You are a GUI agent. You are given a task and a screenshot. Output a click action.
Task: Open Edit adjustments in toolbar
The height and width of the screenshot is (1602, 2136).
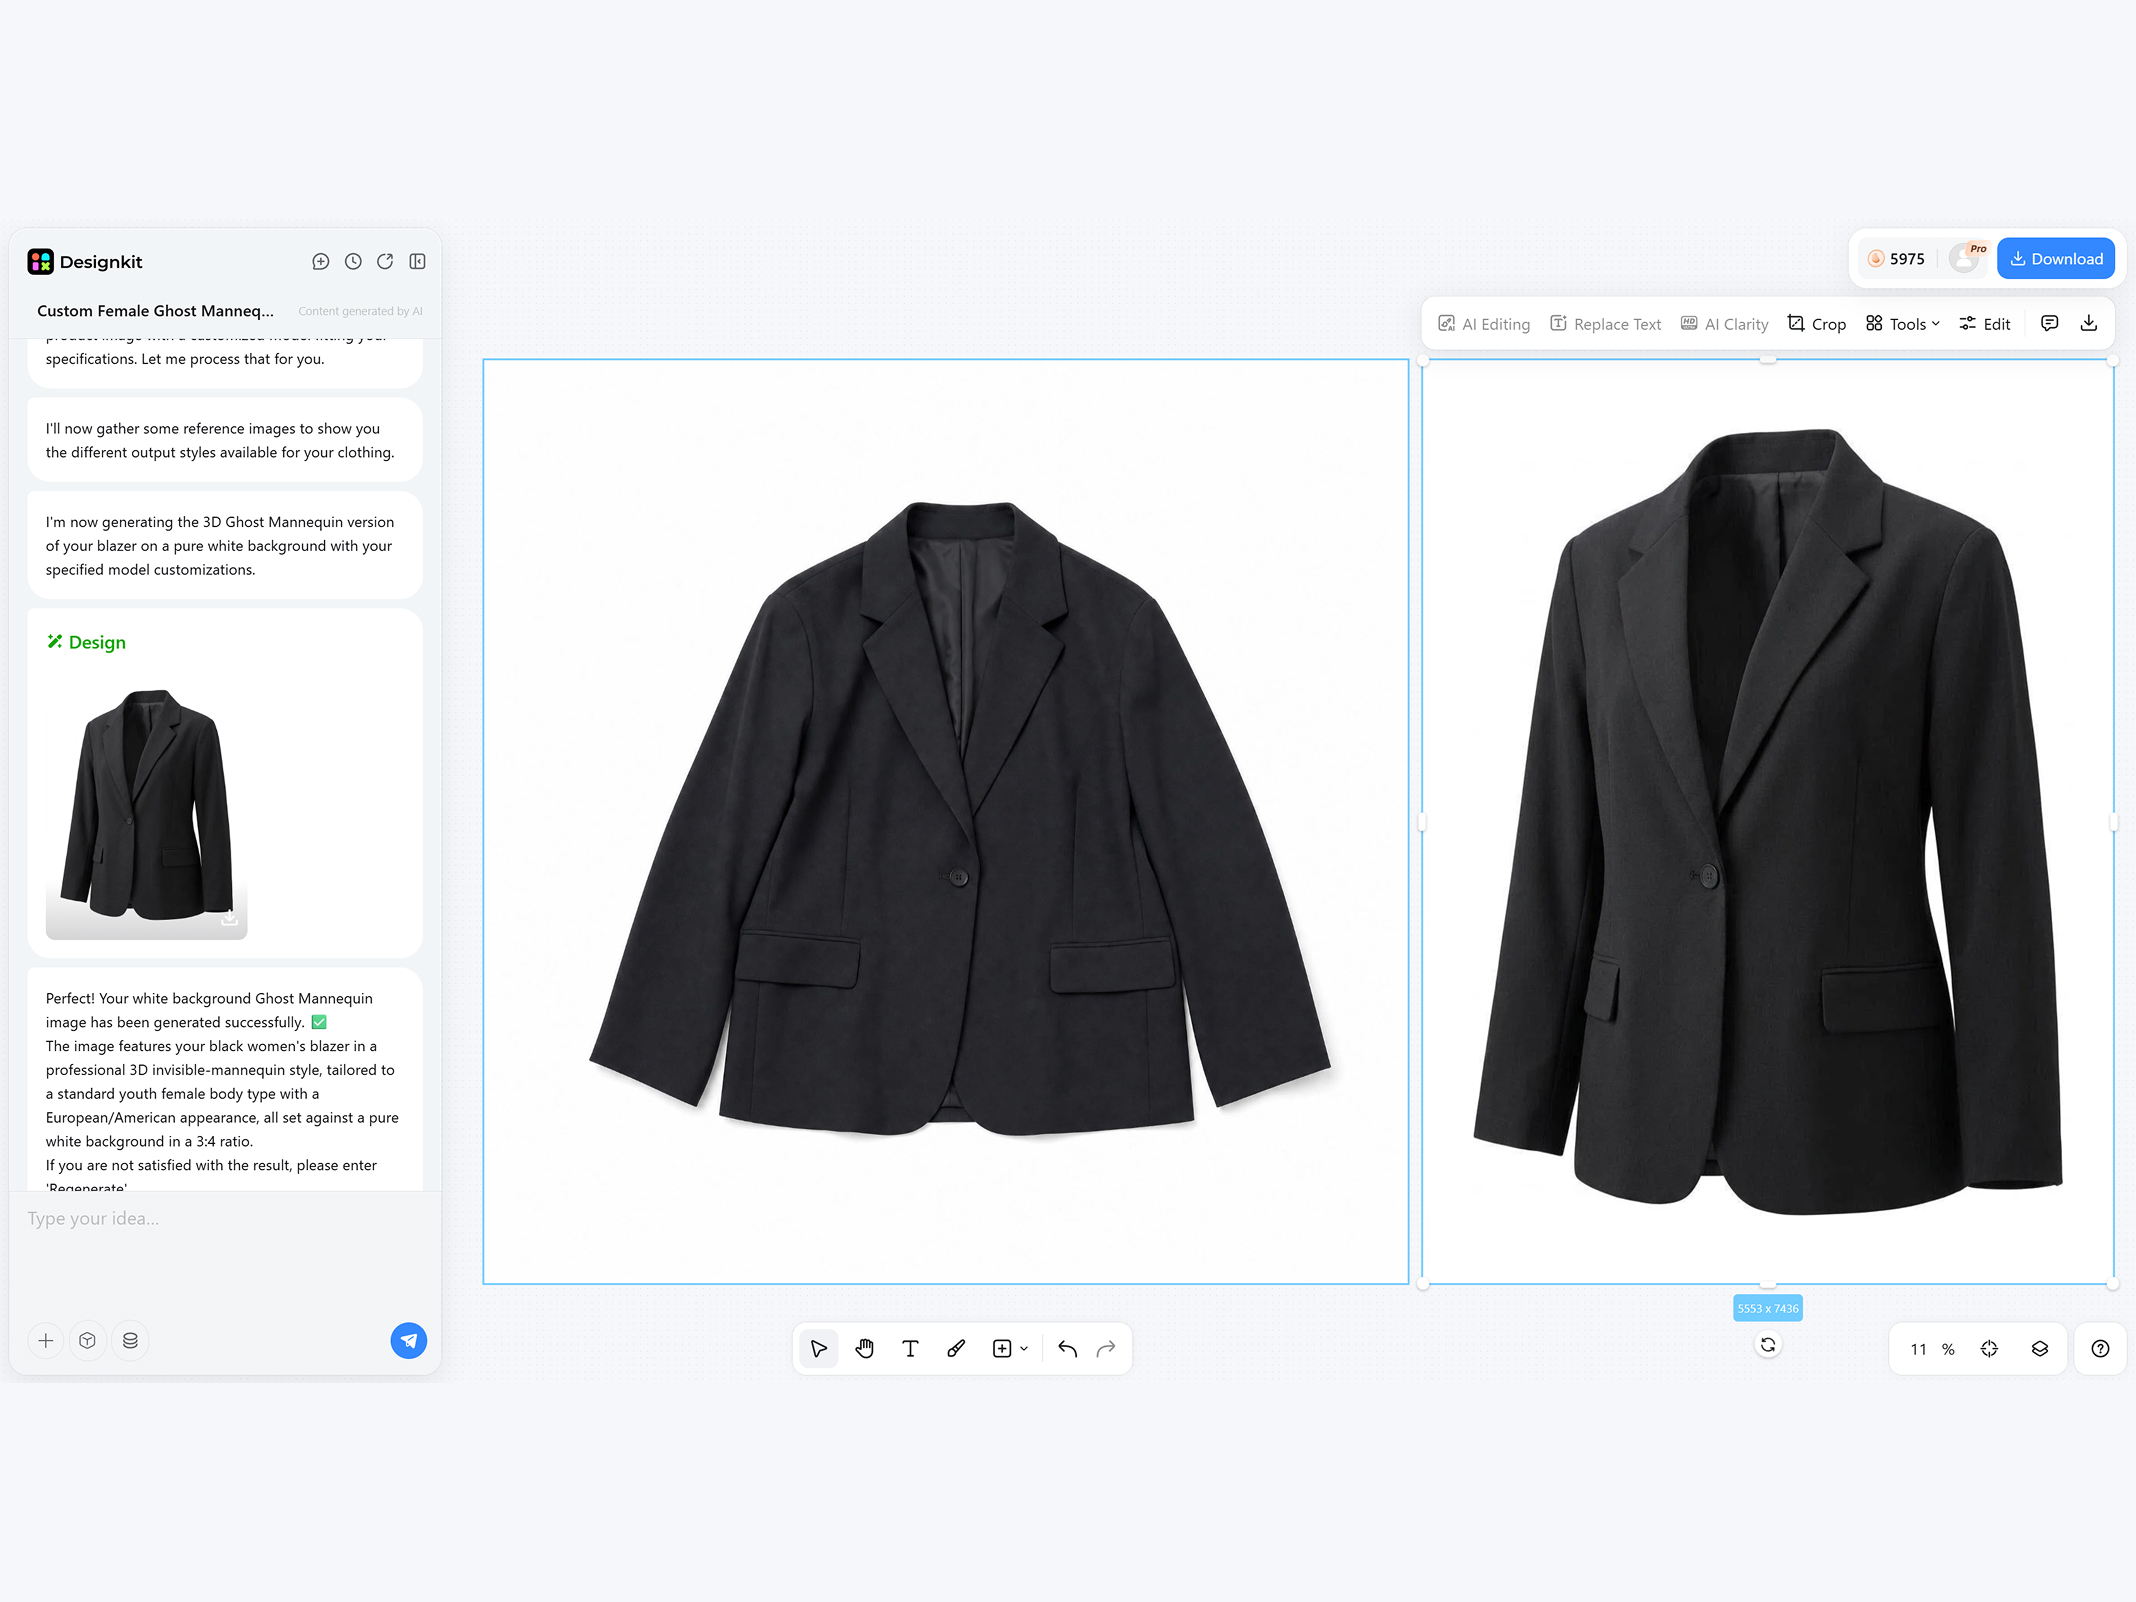1985,324
